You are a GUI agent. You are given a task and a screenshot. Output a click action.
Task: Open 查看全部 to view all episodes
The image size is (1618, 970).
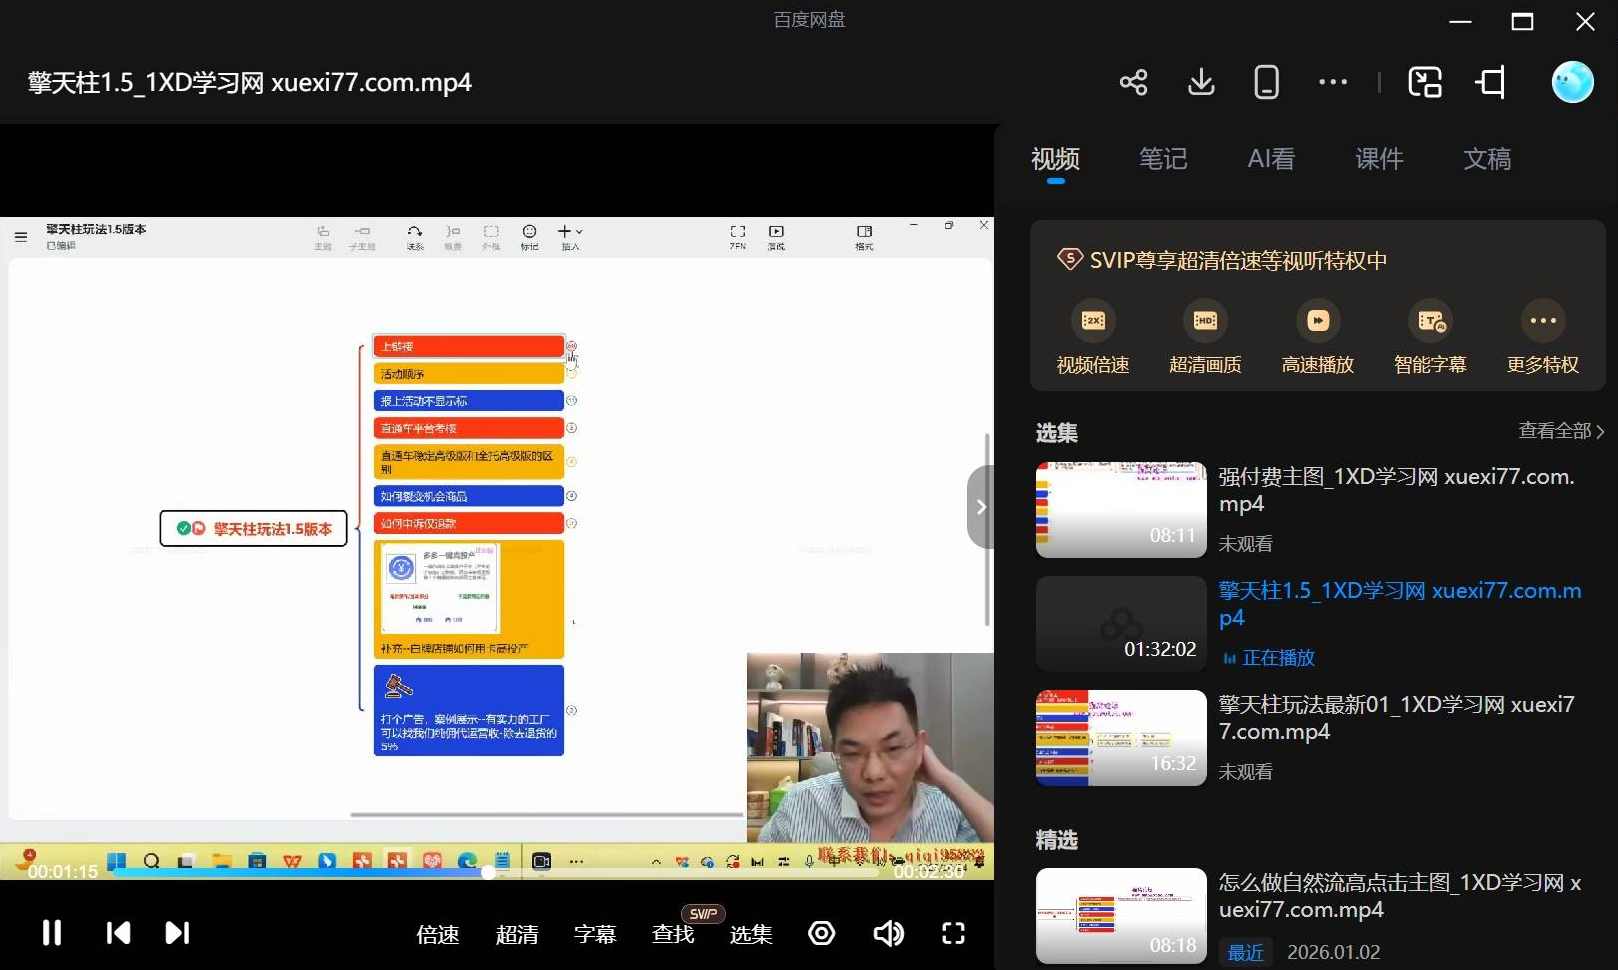pos(1556,430)
